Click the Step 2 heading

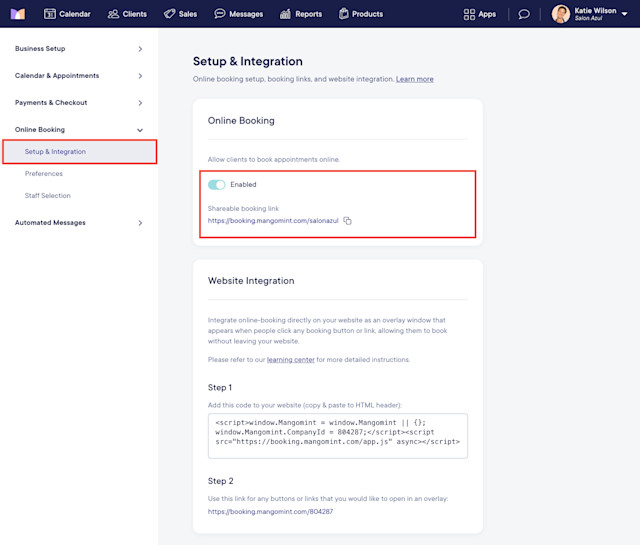(220, 481)
